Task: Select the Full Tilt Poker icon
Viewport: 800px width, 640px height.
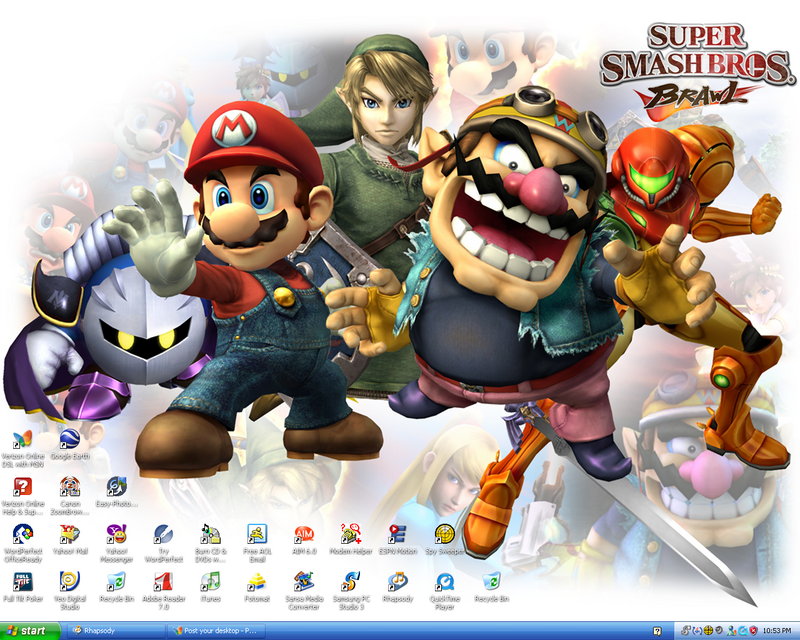Action: coord(23,587)
